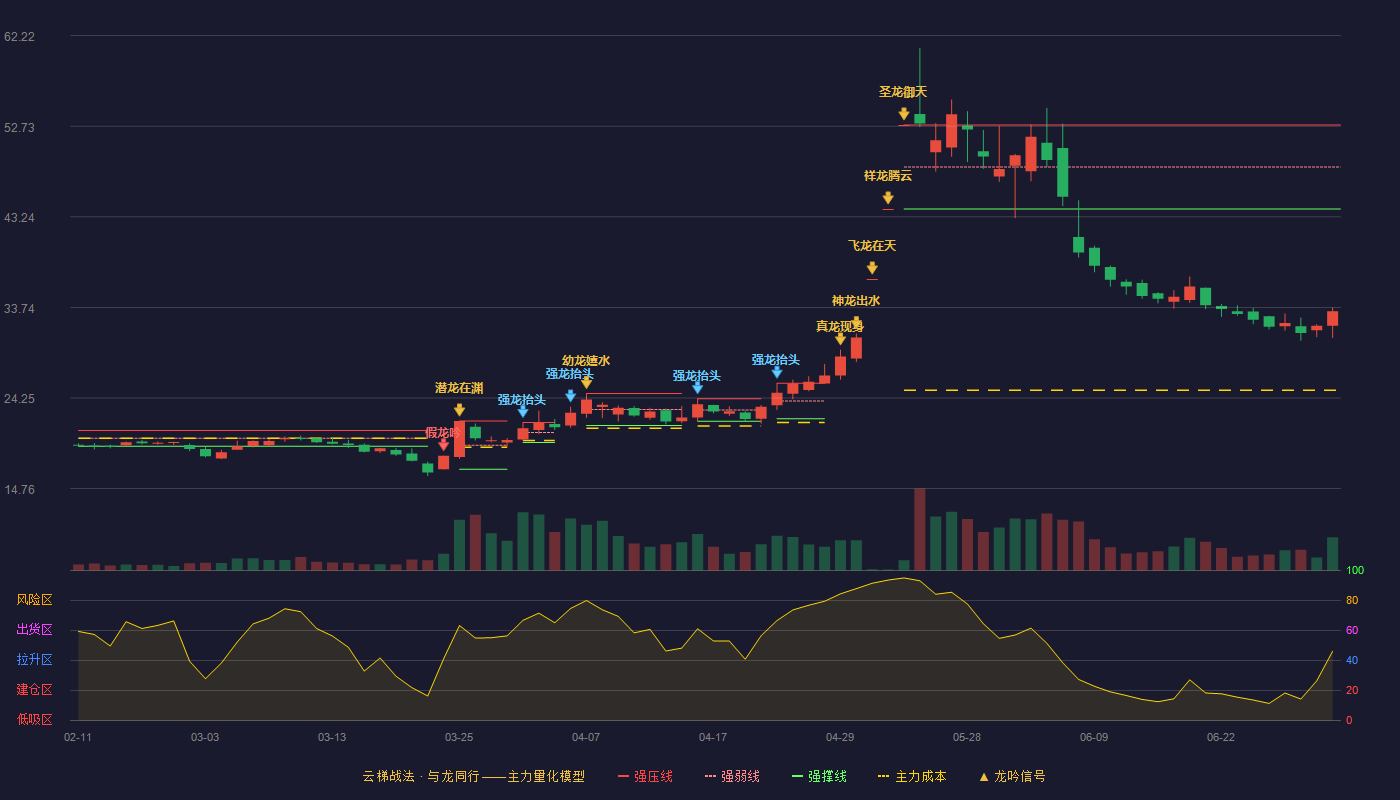Screen dimensions: 1400x800
Task: Click the 14.76 price axis label
Action: 19,489
